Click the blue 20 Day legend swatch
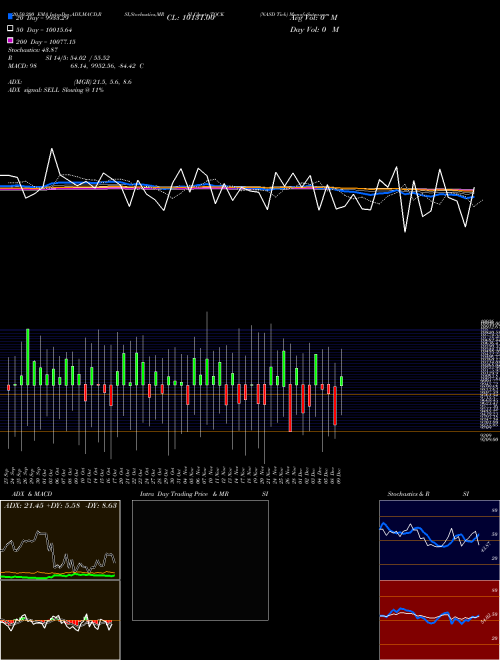500x660 pixels. pos(10,16)
